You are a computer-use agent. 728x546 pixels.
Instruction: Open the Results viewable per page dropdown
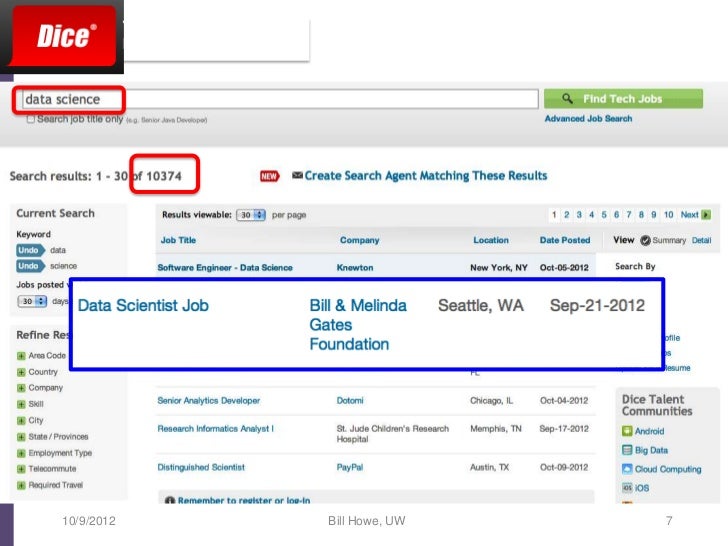tap(251, 215)
